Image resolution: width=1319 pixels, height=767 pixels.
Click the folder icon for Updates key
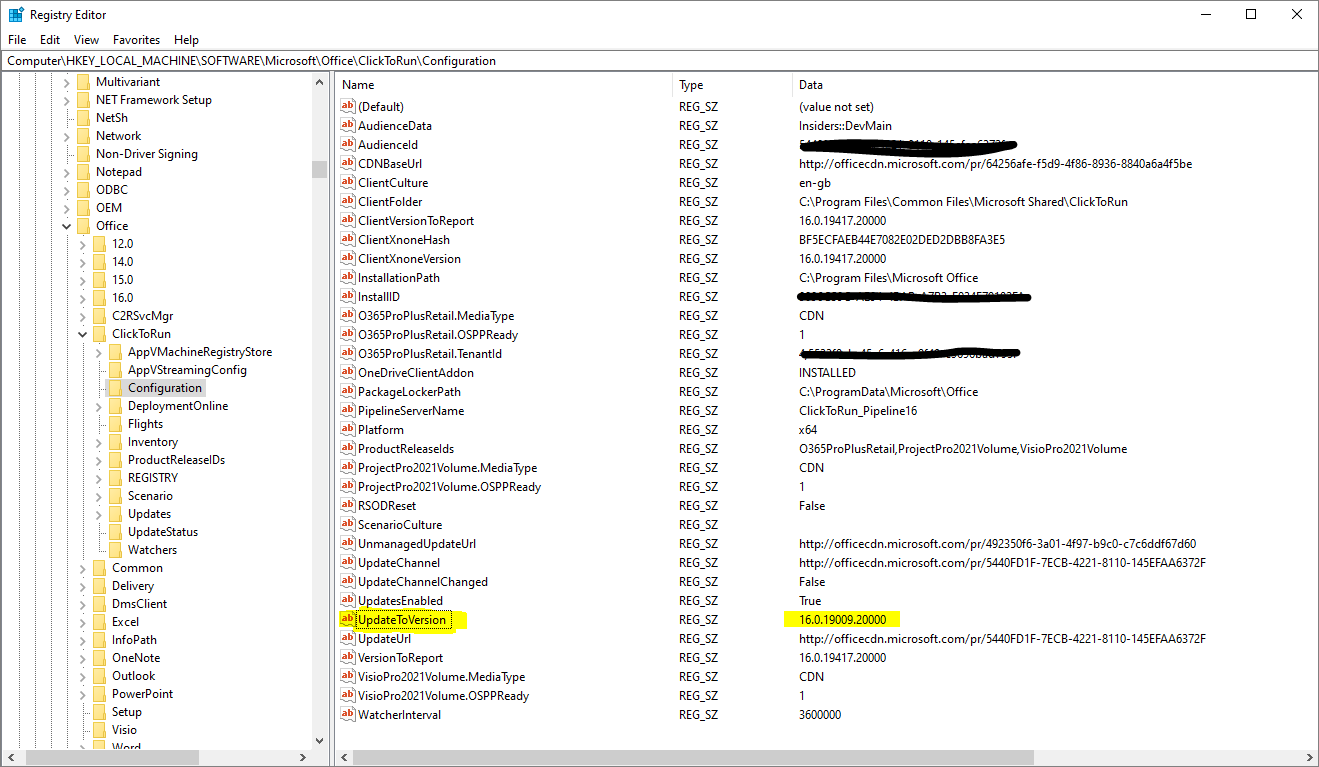(x=115, y=514)
